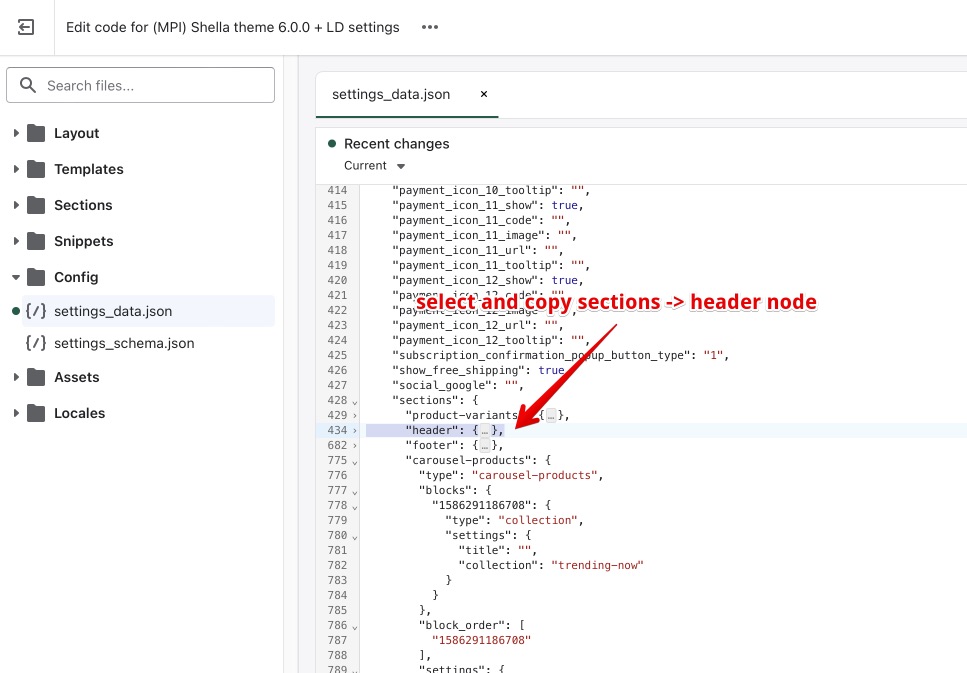Click line number 784 in the gutter

[337, 595]
